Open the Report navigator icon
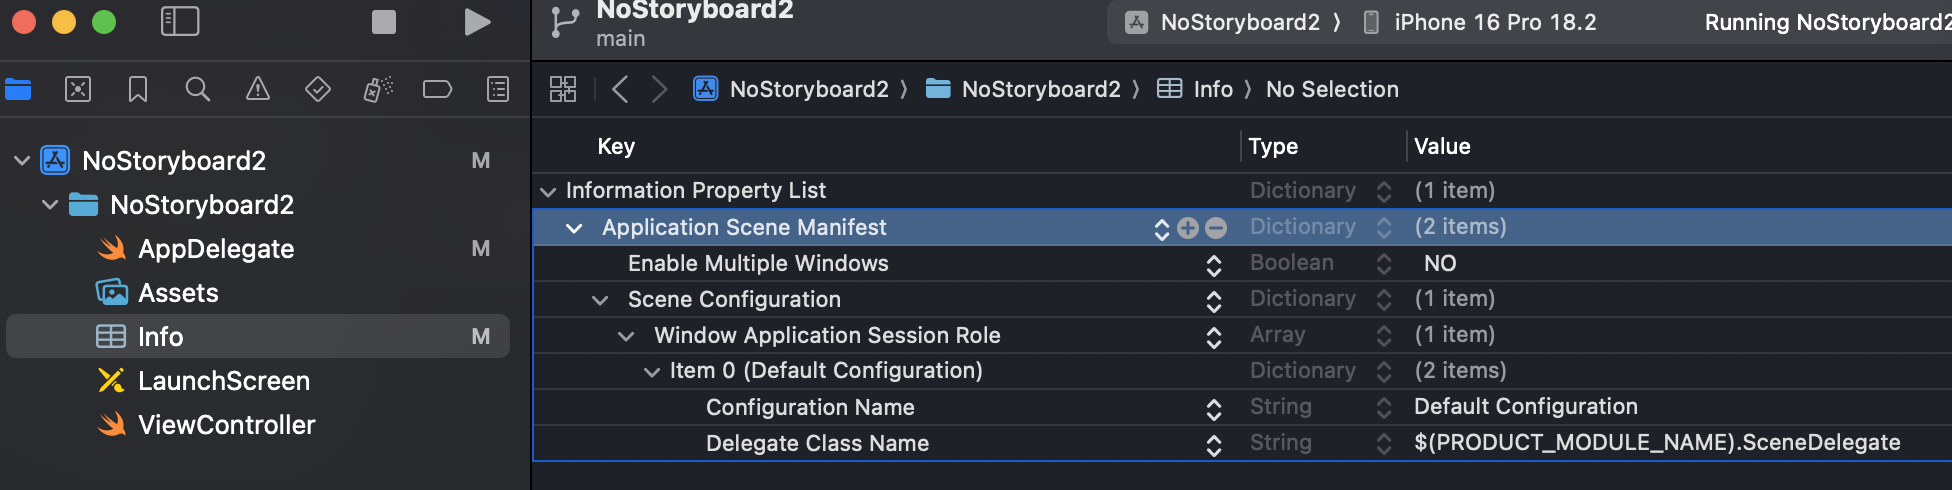 click(498, 89)
